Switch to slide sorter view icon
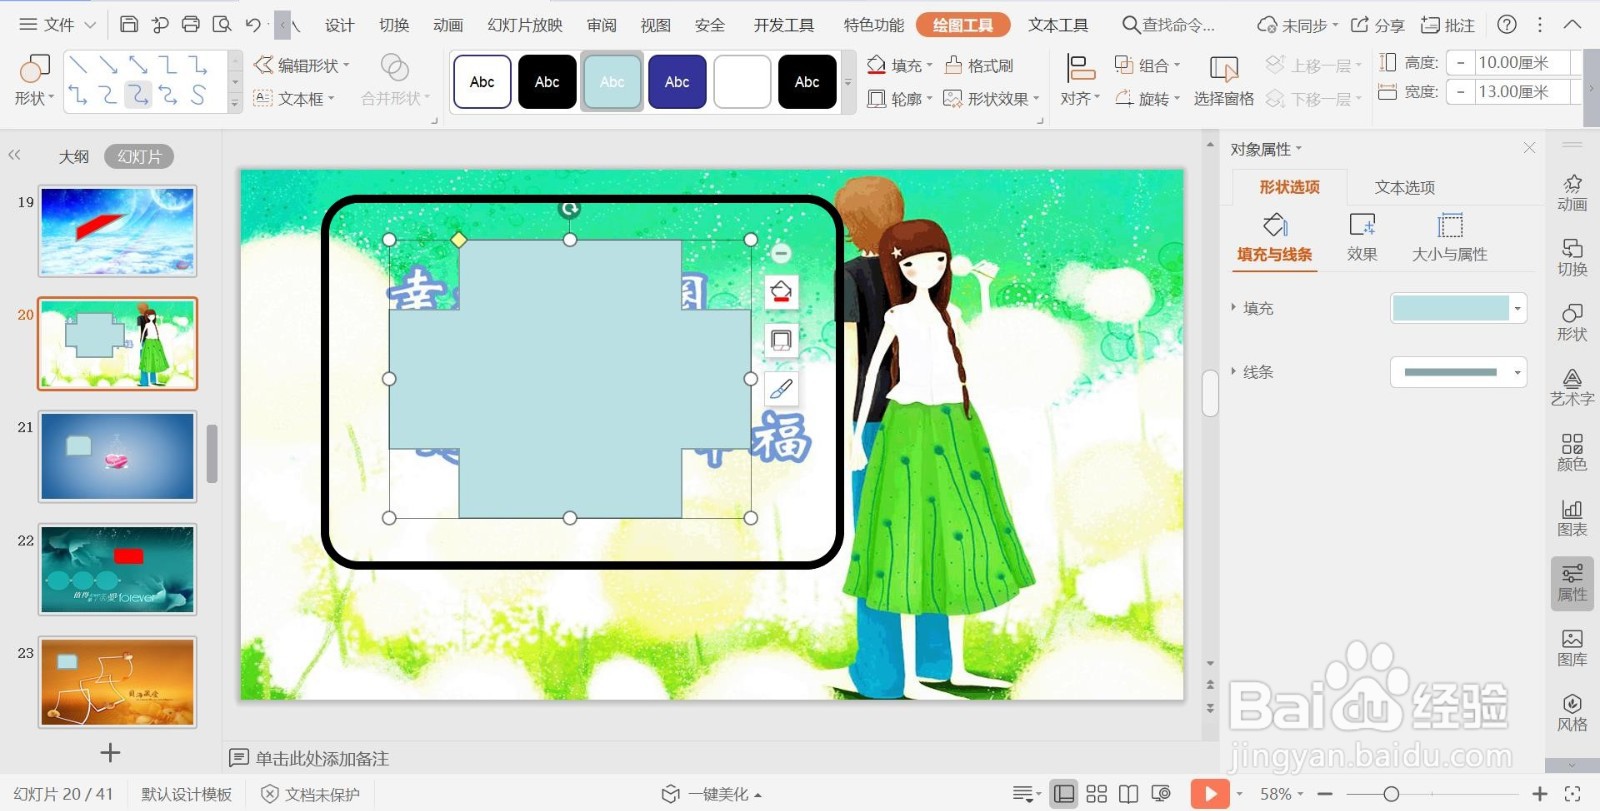 (1097, 794)
